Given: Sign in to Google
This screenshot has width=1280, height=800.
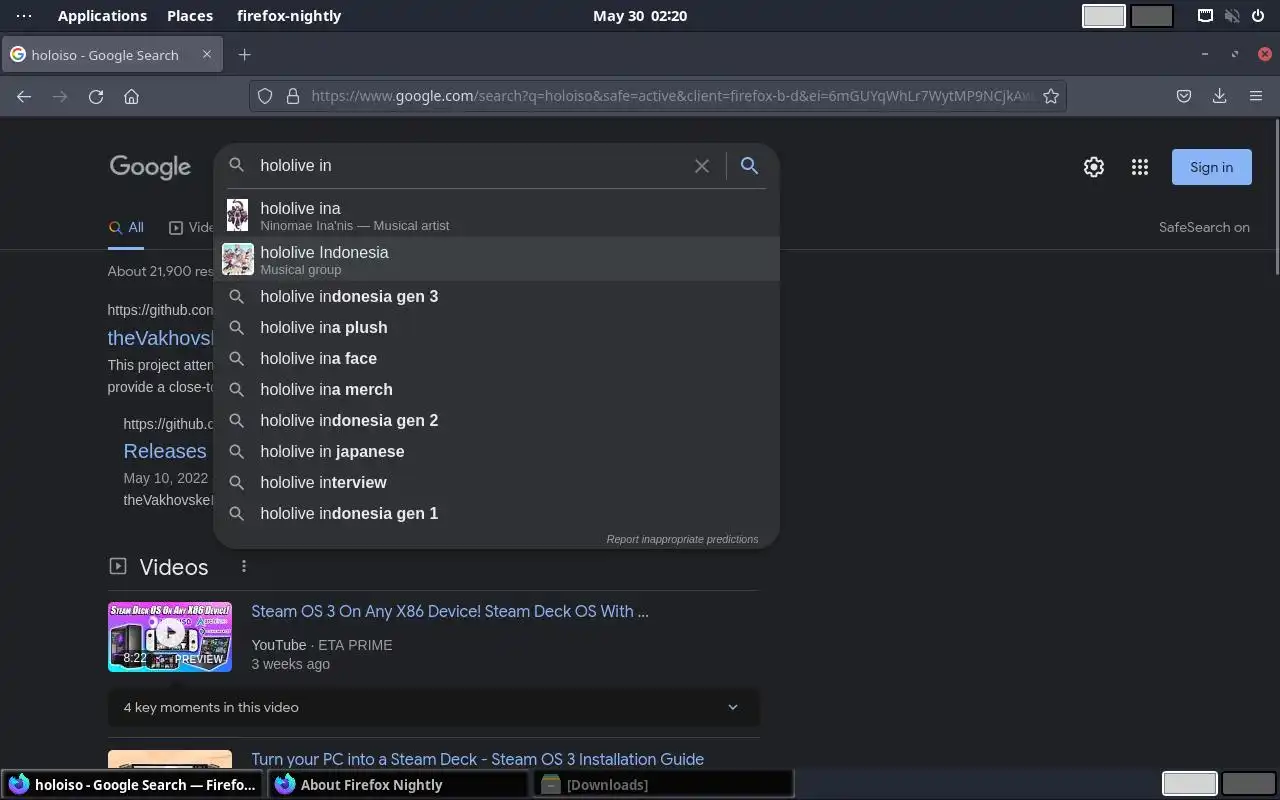Looking at the screenshot, I should (1211, 167).
